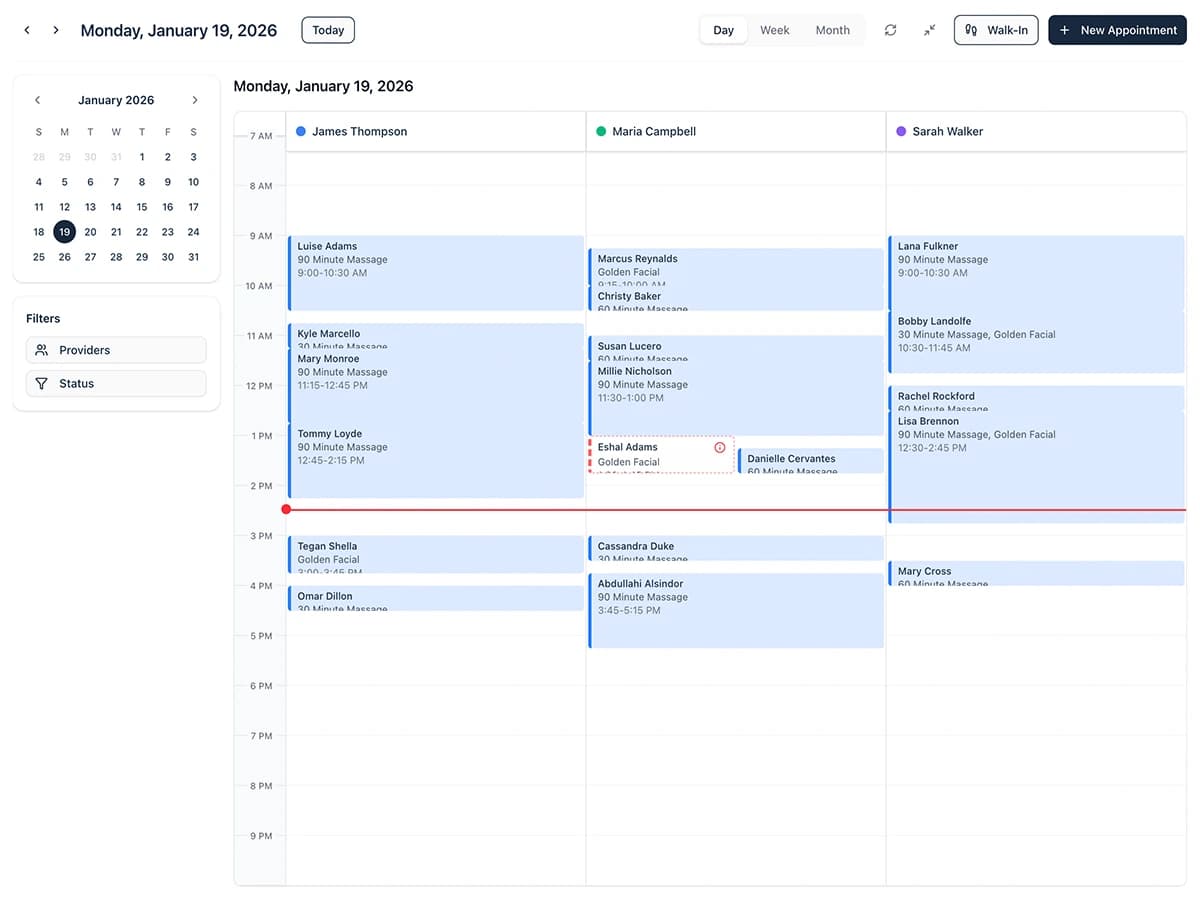Image resolution: width=1200 pixels, height=900 pixels.
Task: Create a New Appointment
Action: coord(1117,30)
